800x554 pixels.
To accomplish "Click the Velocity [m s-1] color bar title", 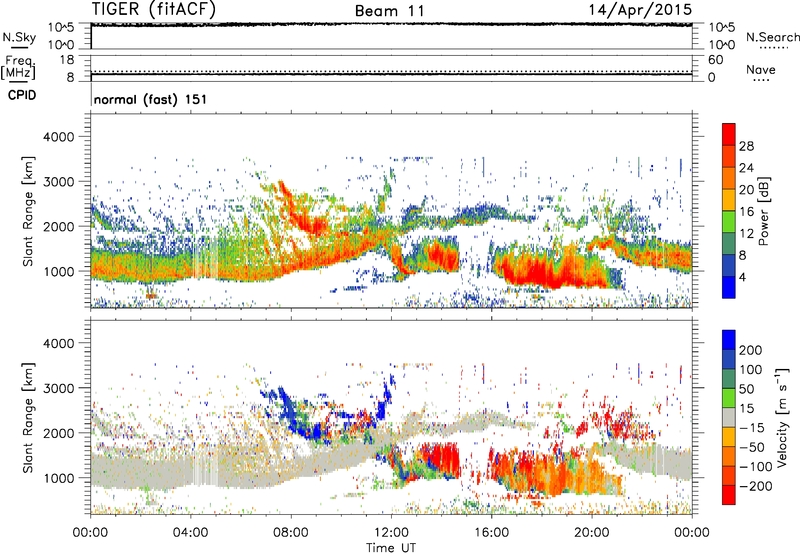I will pyautogui.click(x=782, y=418).
